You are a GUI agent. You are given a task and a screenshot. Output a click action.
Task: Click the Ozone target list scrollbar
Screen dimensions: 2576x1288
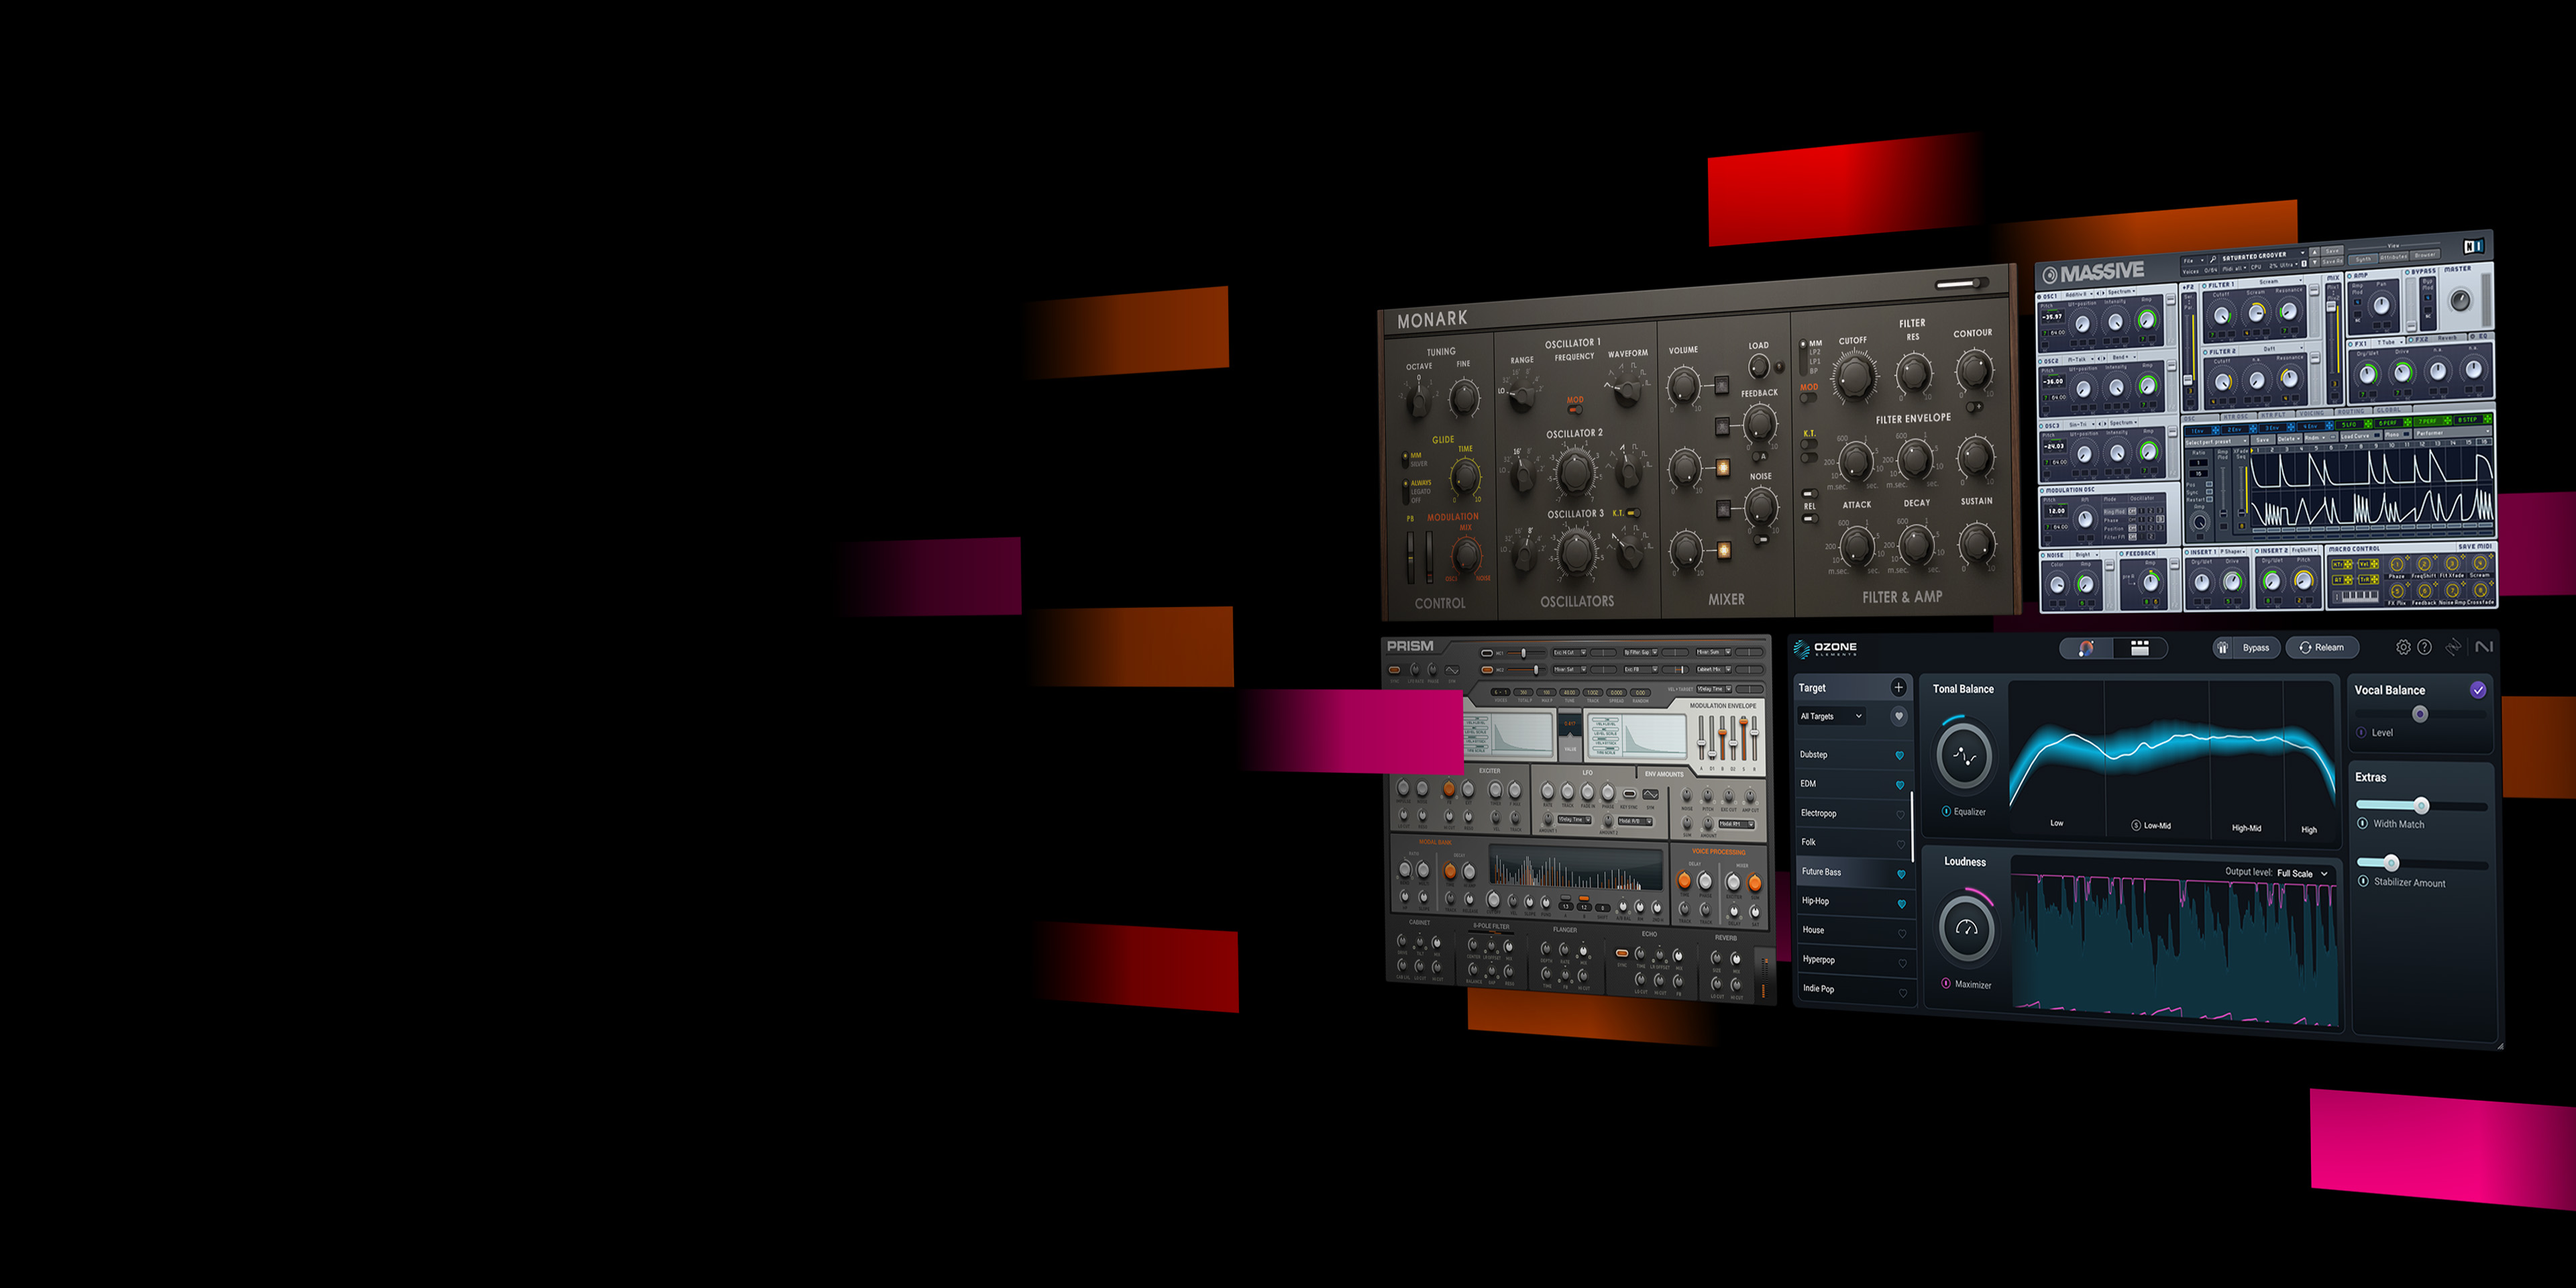coord(1912,826)
